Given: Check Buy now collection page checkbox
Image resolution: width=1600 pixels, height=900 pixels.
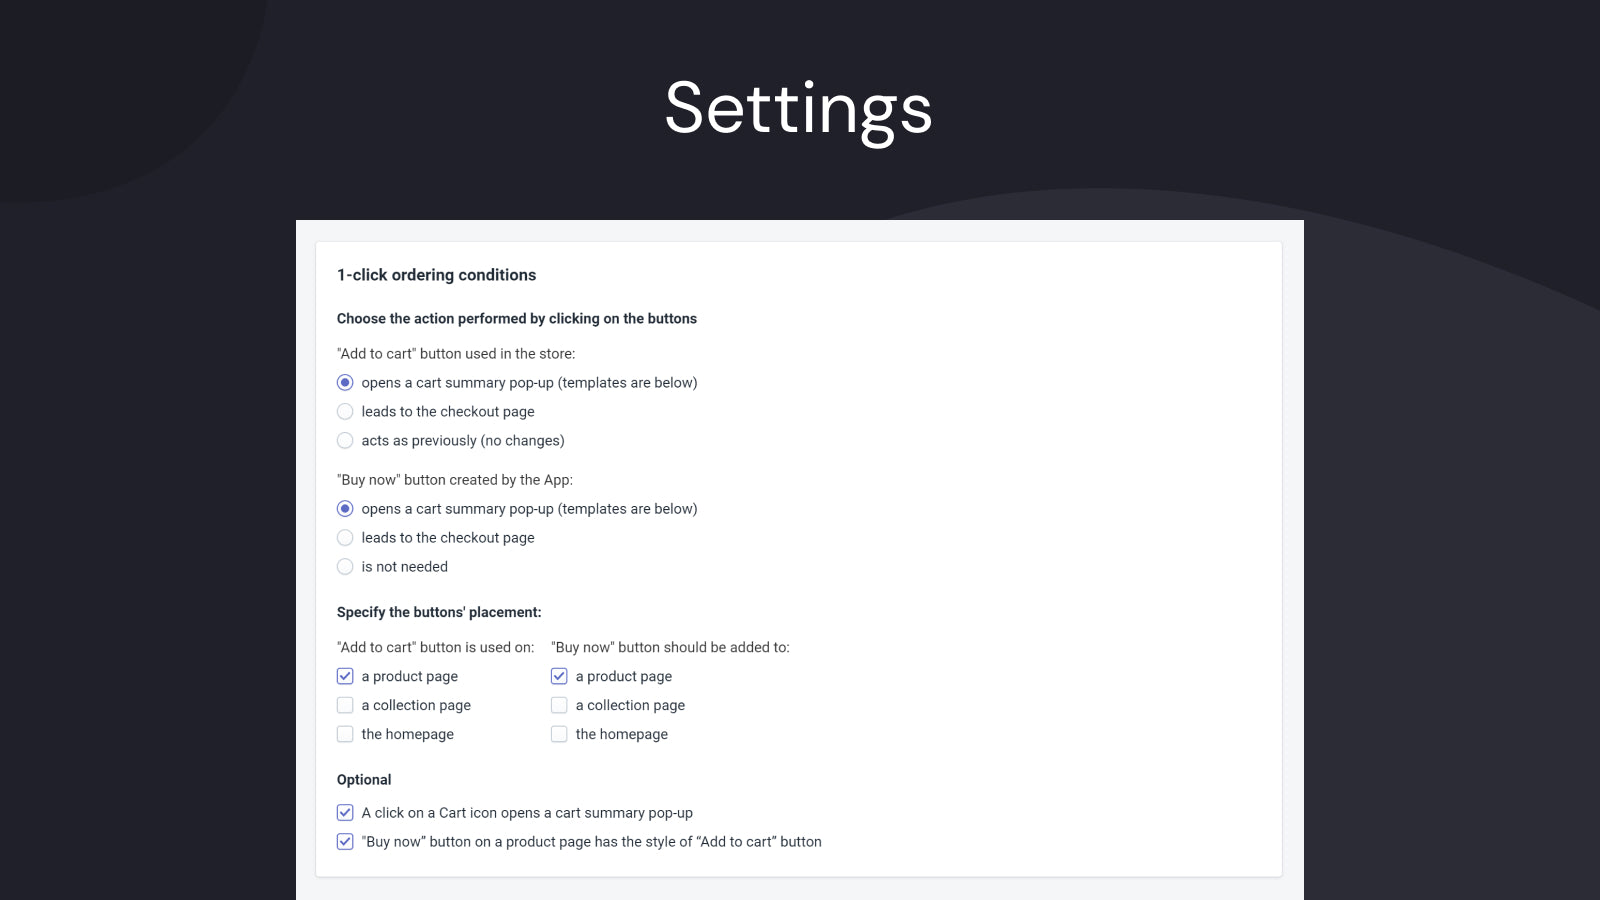Looking at the screenshot, I should pyautogui.click(x=559, y=705).
